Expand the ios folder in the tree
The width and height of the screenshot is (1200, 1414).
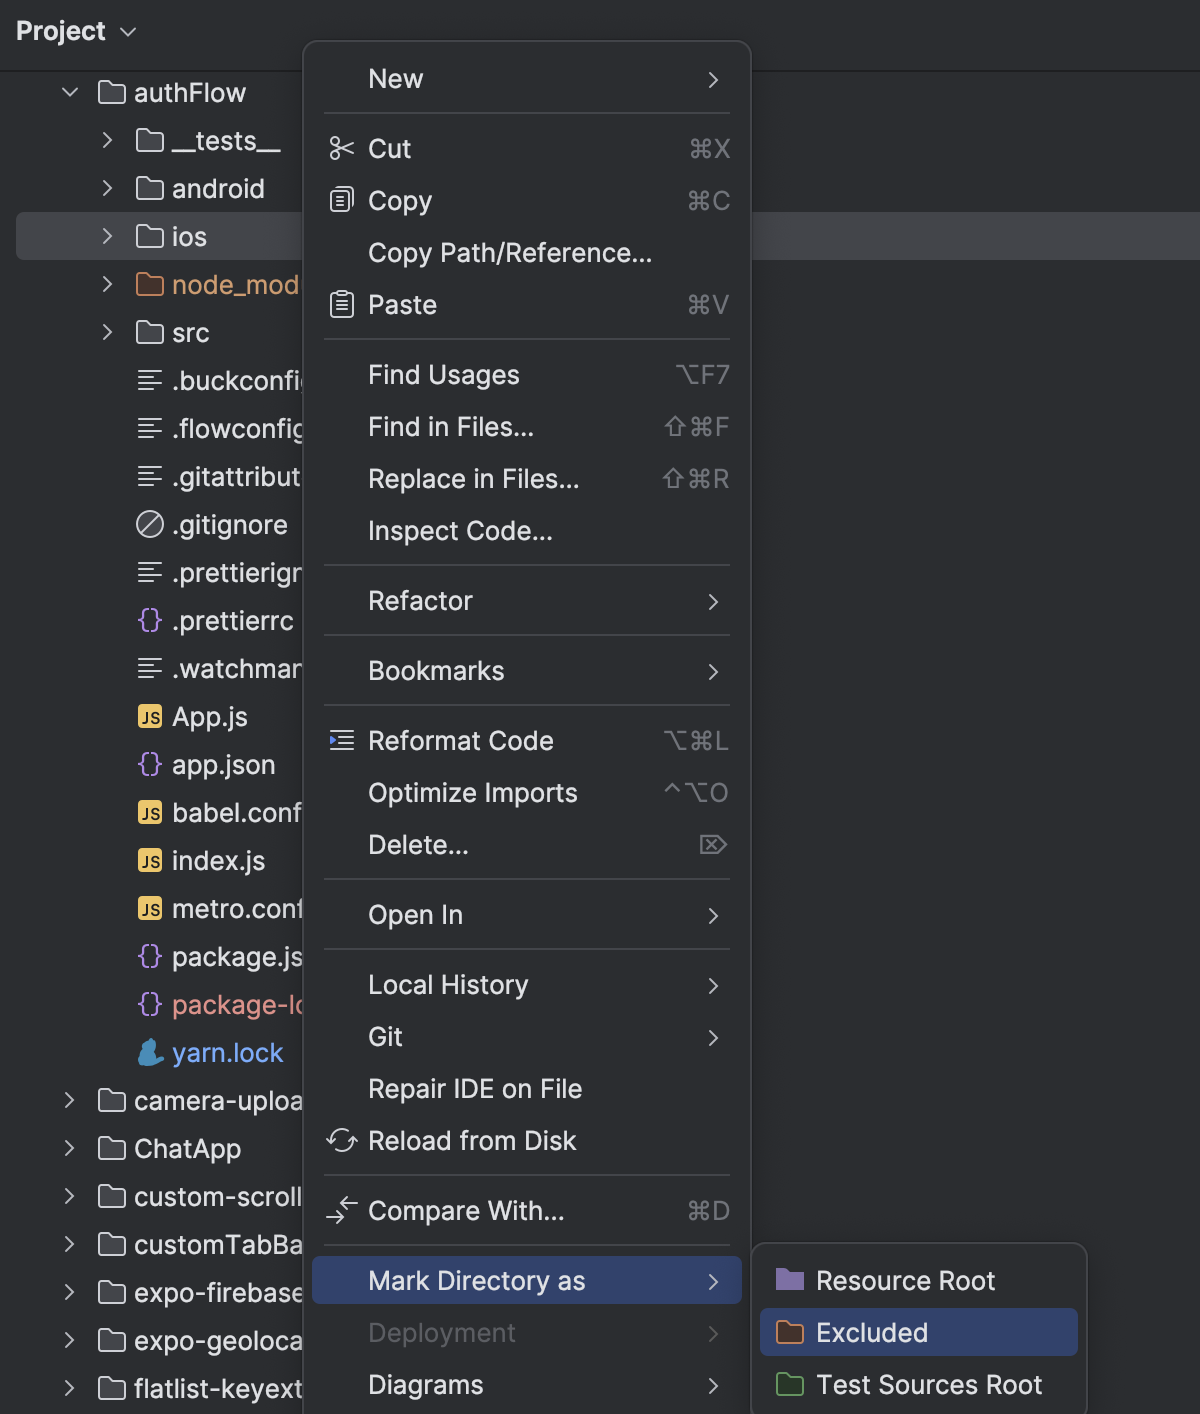pyautogui.click(x=106, y=237)
